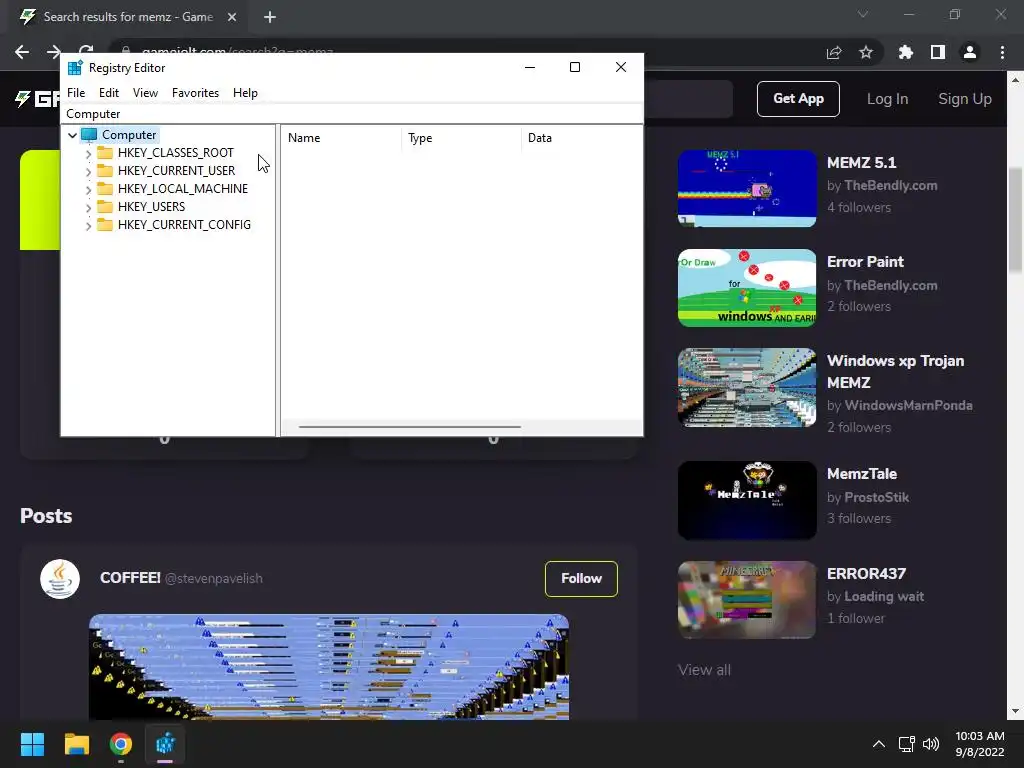1024x768 pixels.
Task: Click the MemzTale title link
Action: pos(862,474)
